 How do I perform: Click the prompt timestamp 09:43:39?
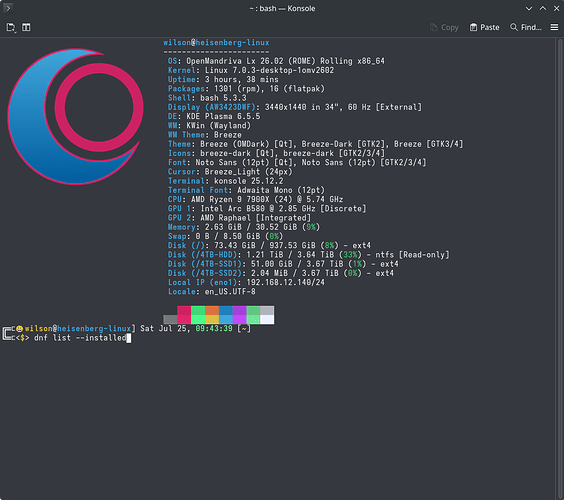(x=214, y=329)
